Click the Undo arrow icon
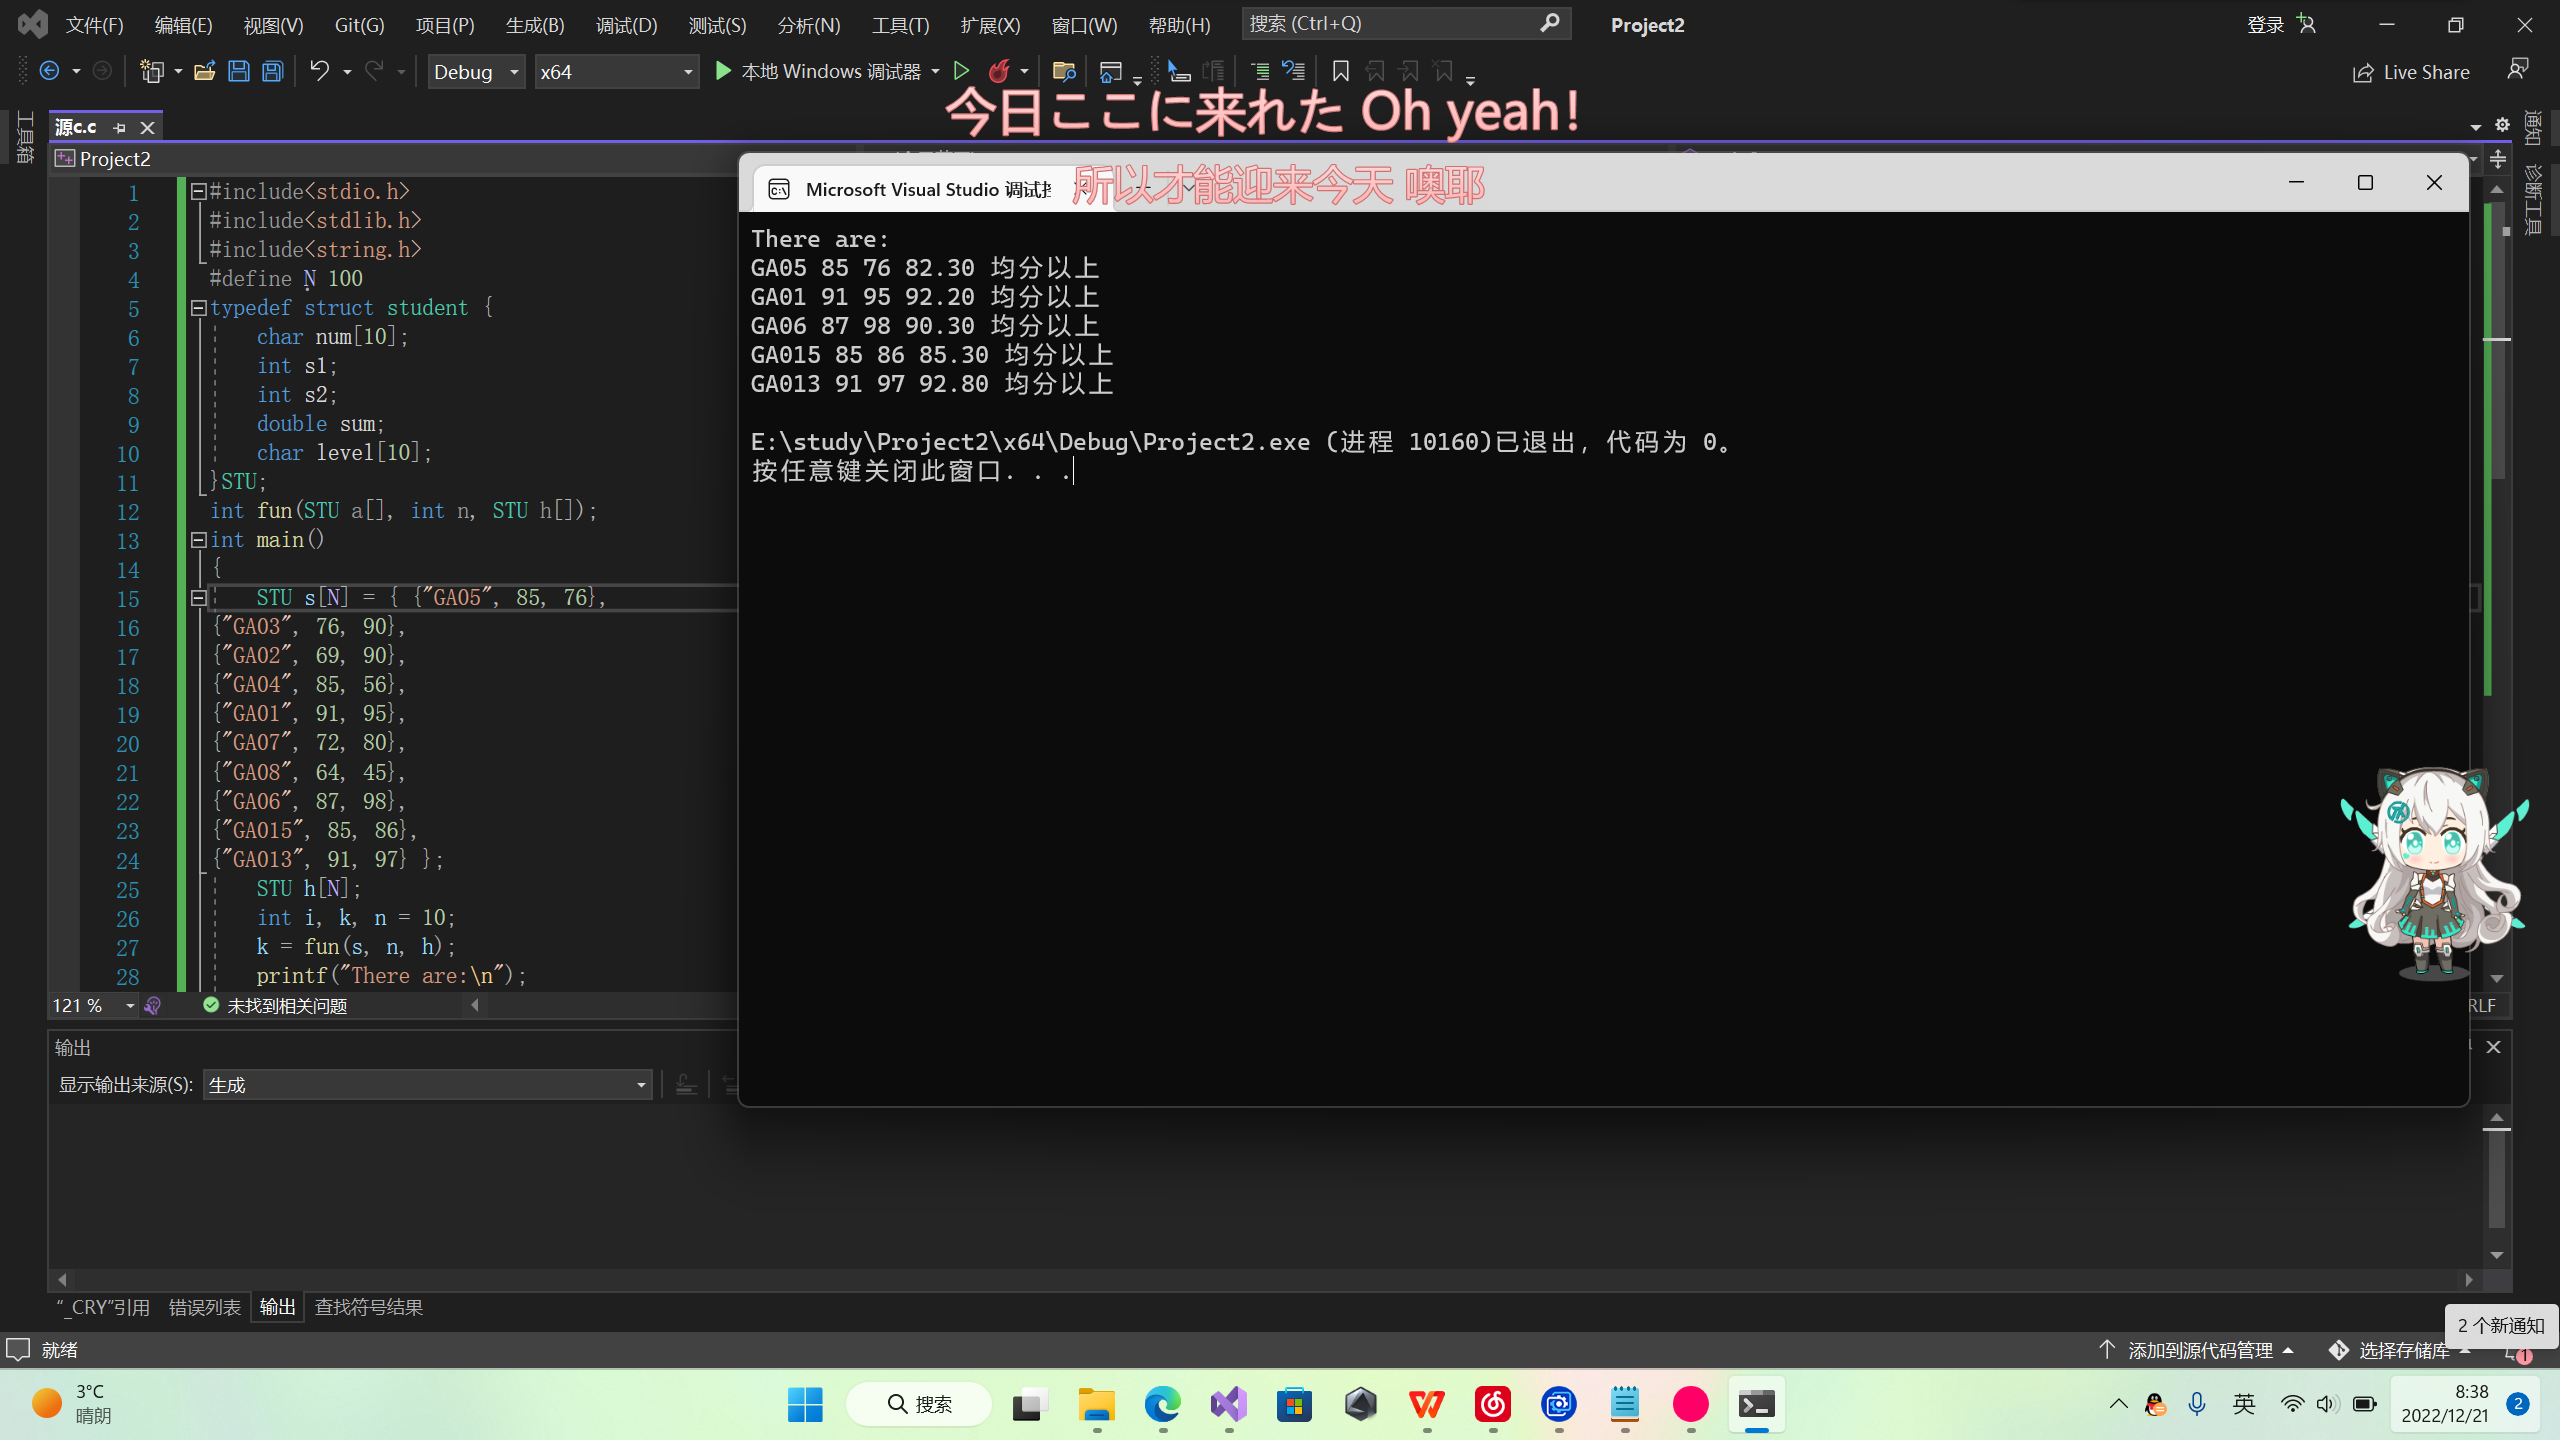Viewport: 2560px width, 1440px height. pos(319,71)
